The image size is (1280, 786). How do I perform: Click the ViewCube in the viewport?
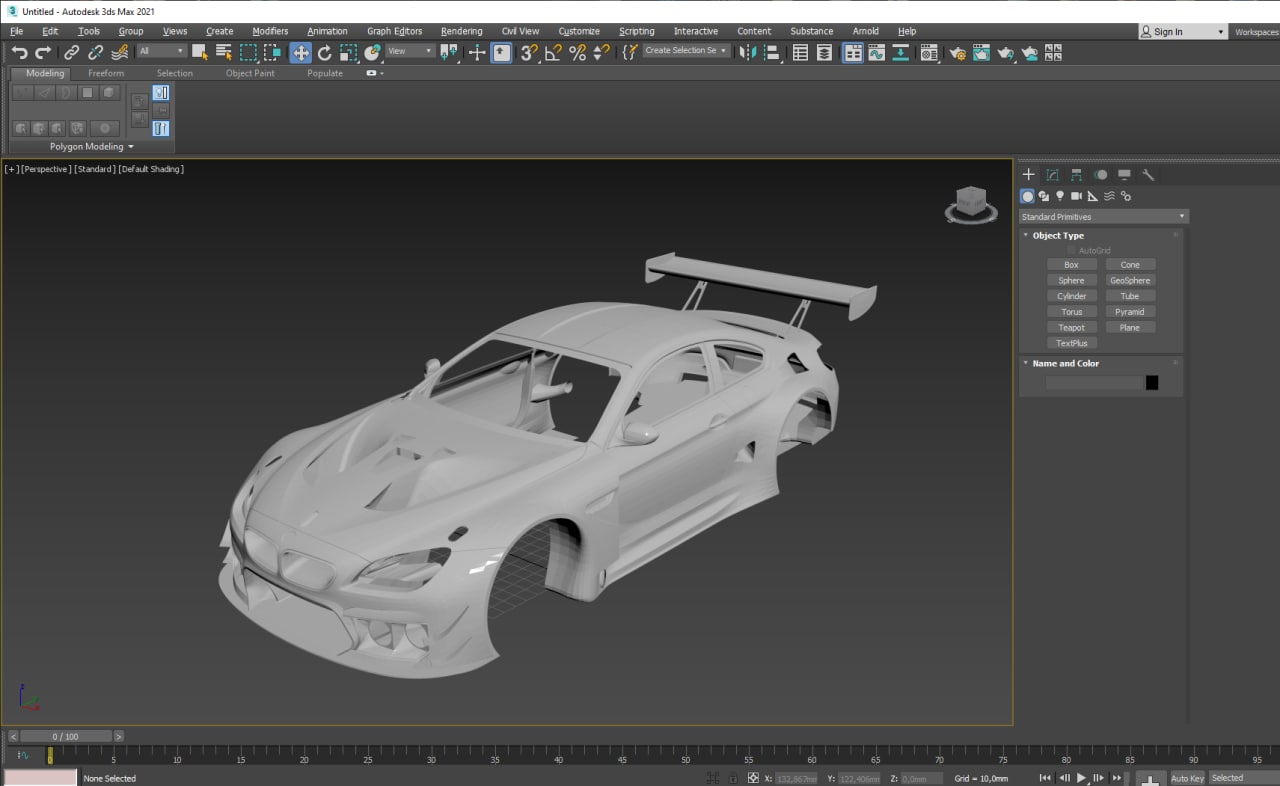pyautogui.click(x=970, y=204)
